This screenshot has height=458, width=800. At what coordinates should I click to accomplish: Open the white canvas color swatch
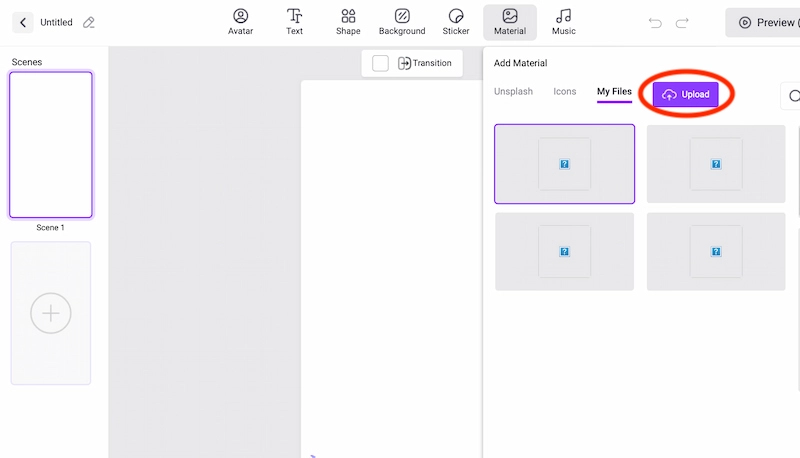point(380,63)
